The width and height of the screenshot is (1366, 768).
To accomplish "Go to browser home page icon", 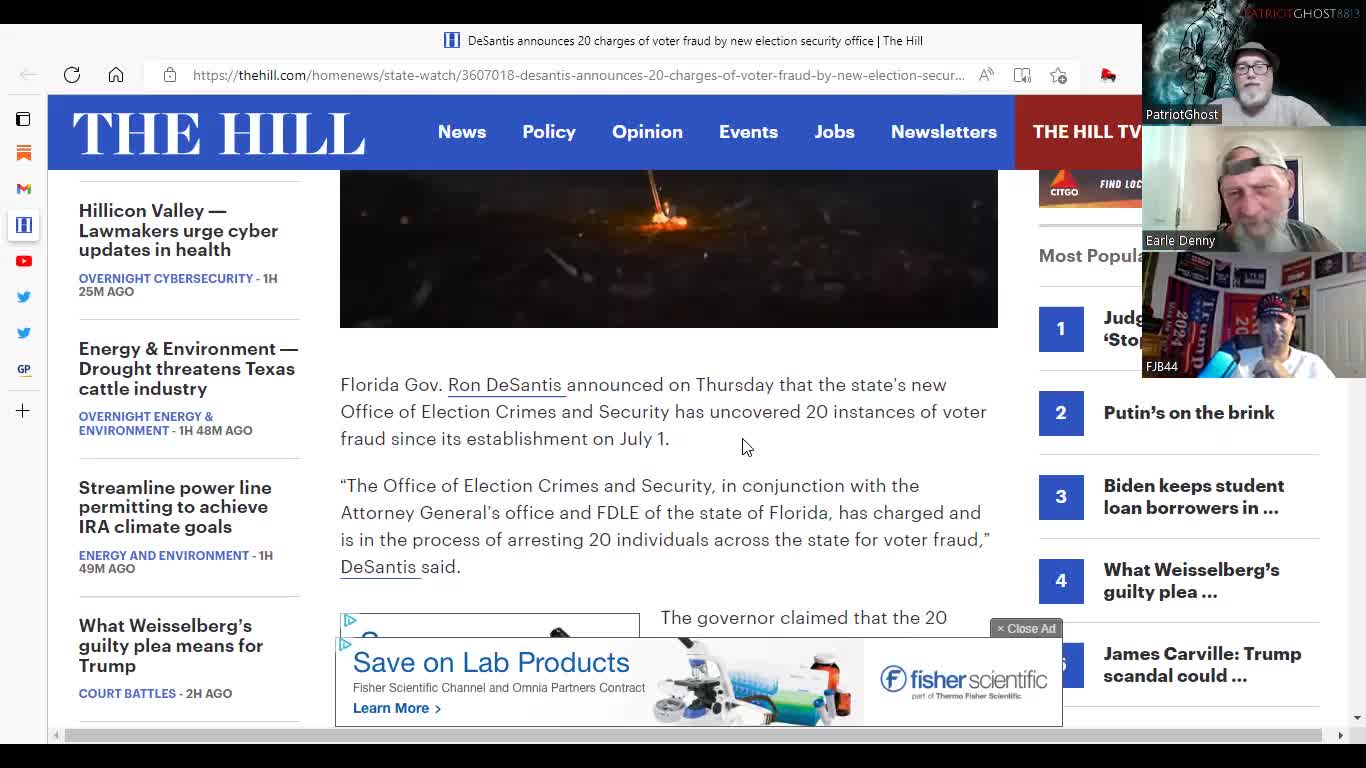I will [116, 75].
